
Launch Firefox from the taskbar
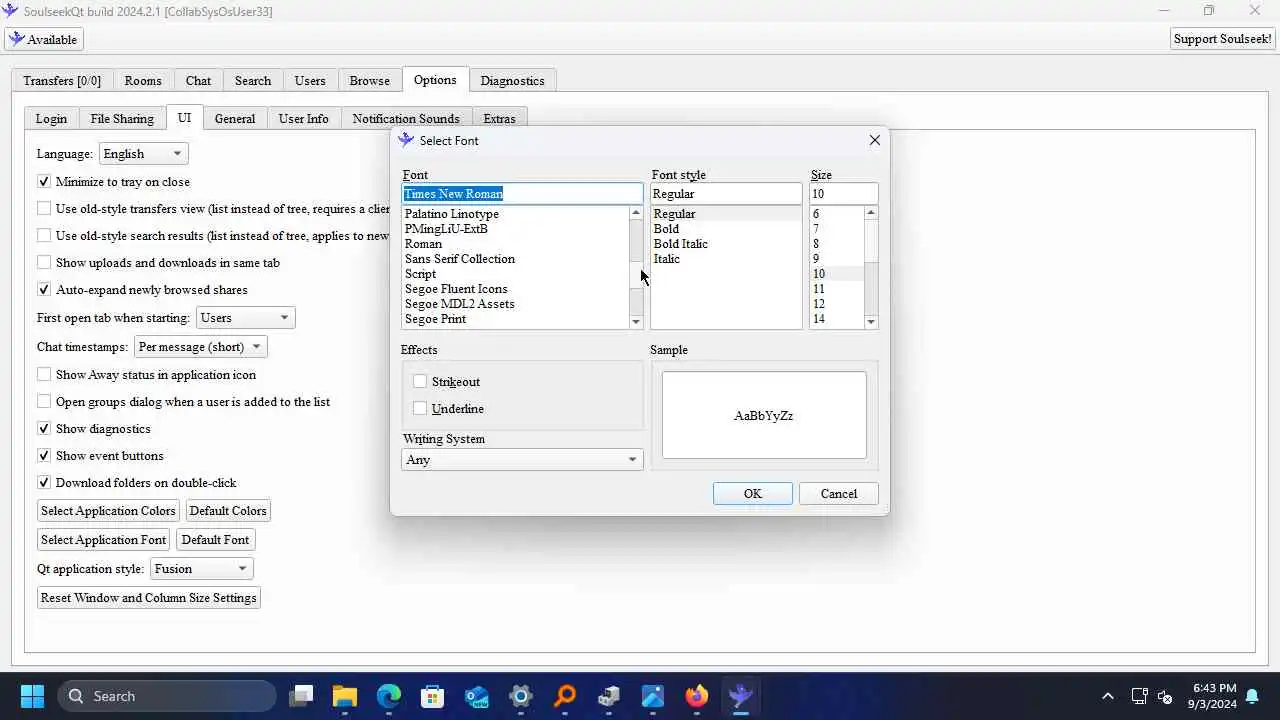click(x=697, y=696)
